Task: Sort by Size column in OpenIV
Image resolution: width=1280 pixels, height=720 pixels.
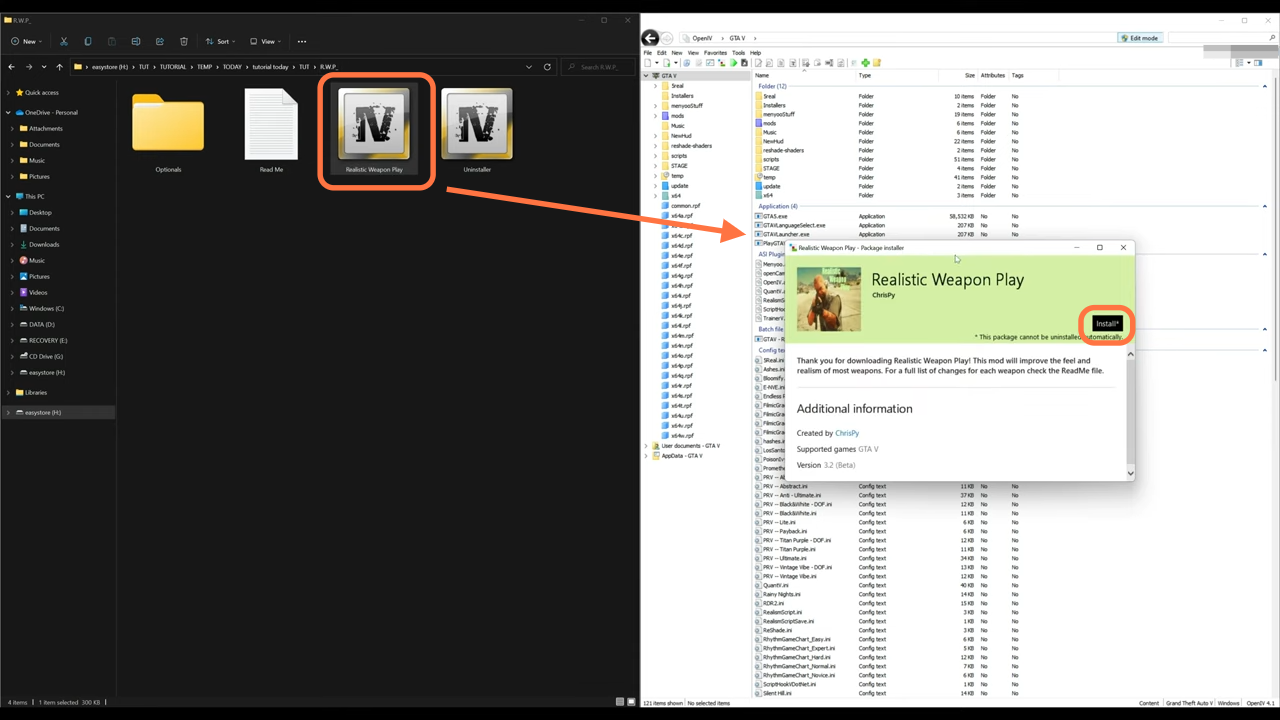Action: click(x=969, y=75)
